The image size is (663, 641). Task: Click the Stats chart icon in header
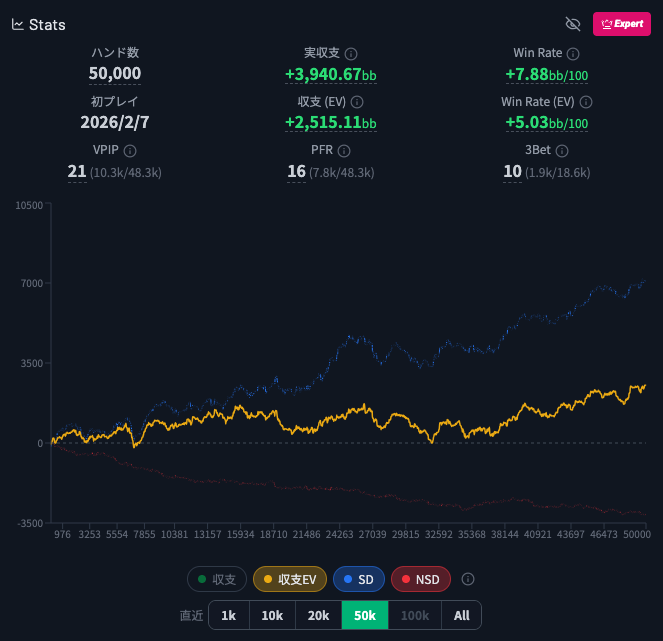pos(17,25)
